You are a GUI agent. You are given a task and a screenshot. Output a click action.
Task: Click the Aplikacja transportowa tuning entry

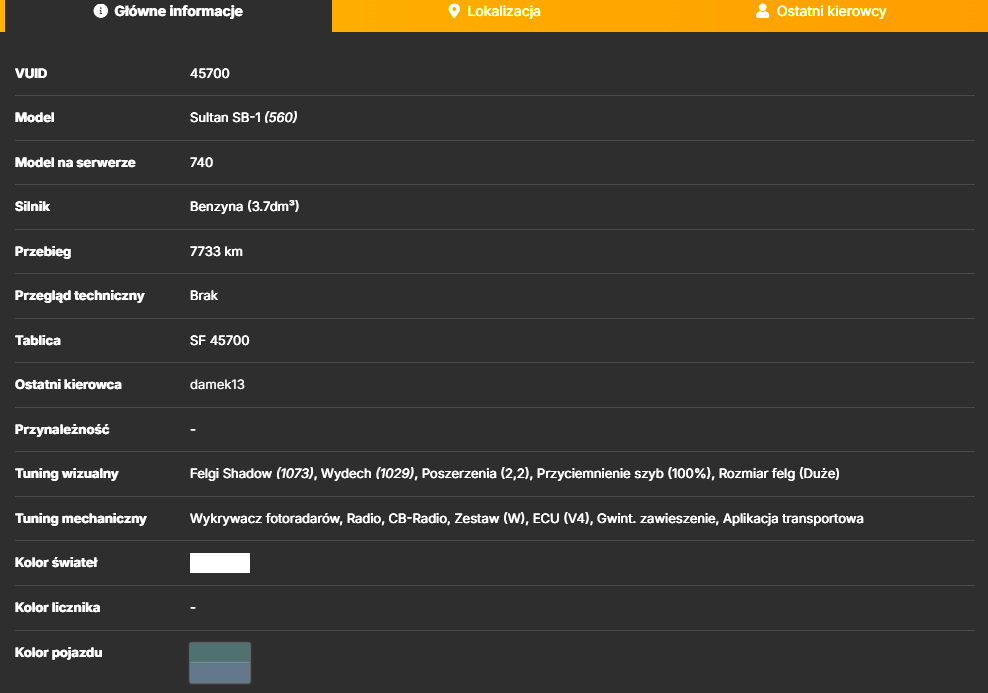(793, 518)
